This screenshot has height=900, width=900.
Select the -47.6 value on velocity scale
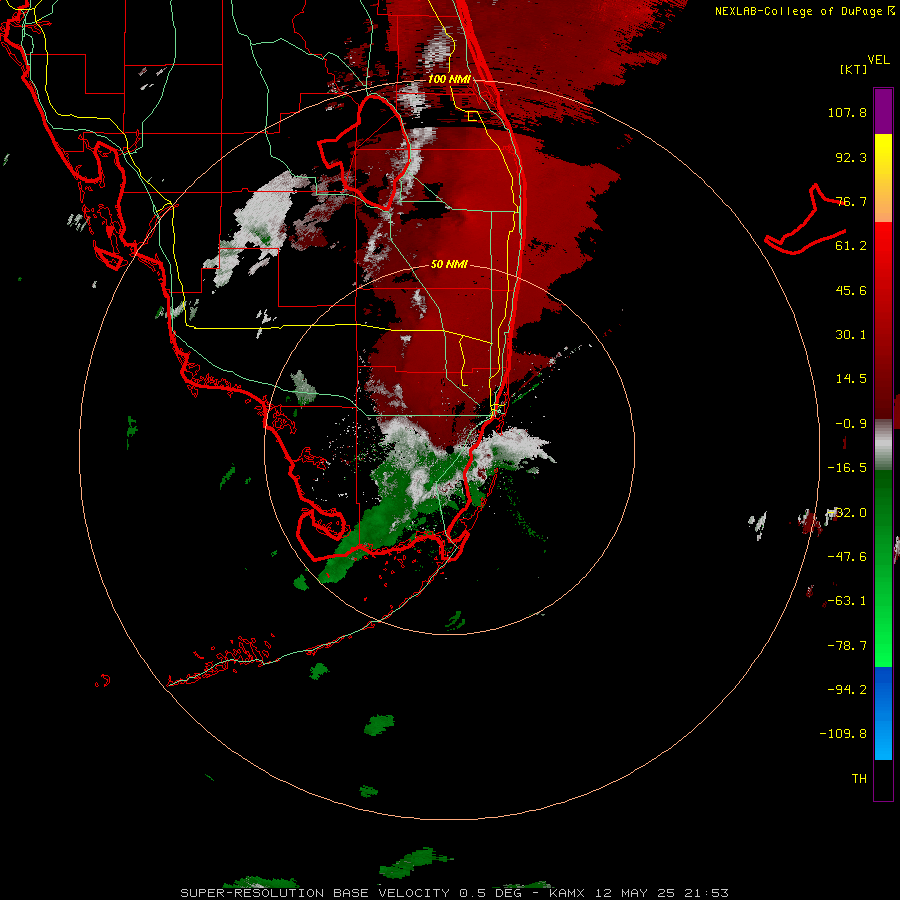tap(847, 557)
